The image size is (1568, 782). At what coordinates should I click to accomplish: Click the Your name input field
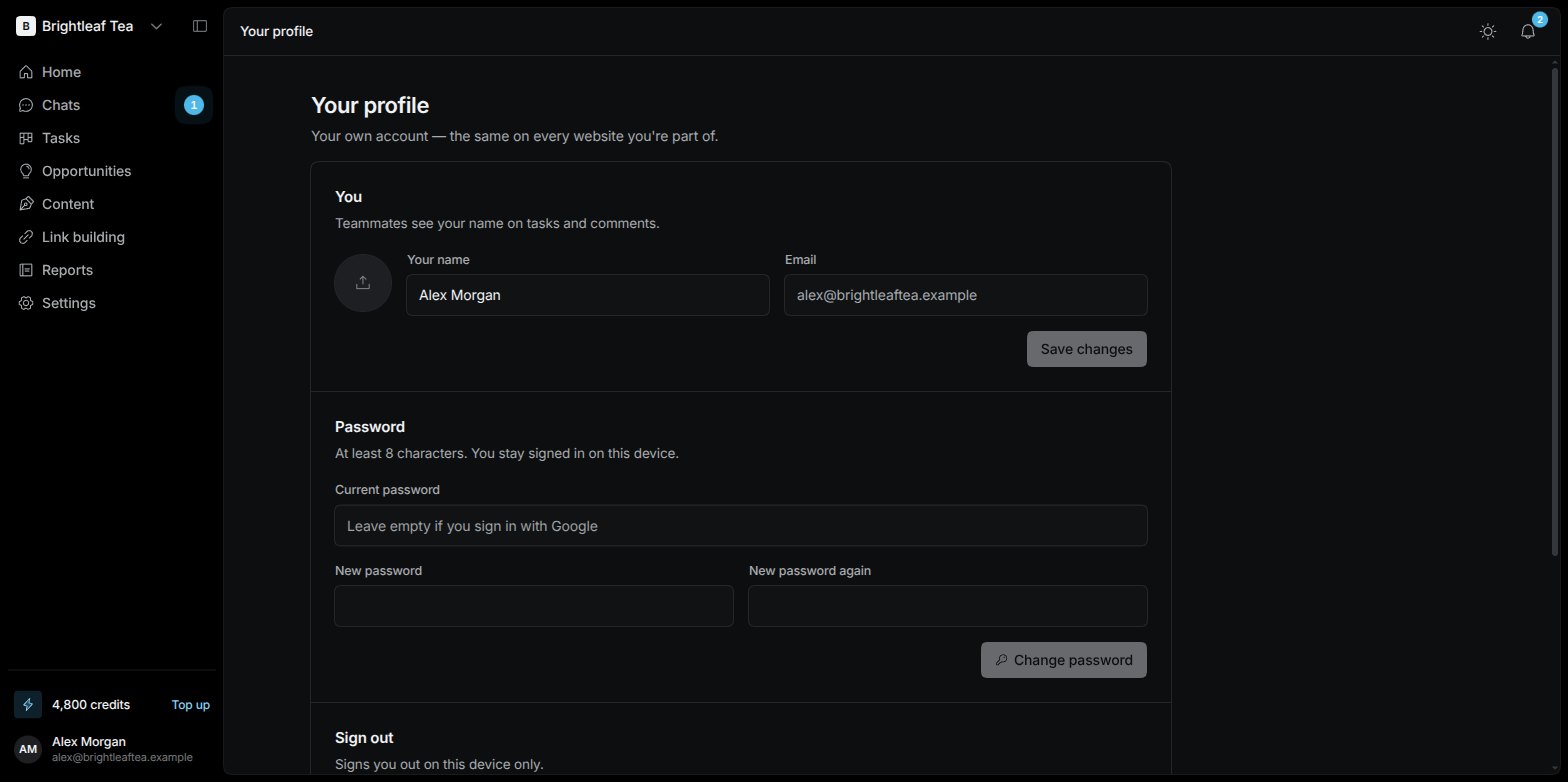point(588,295)
